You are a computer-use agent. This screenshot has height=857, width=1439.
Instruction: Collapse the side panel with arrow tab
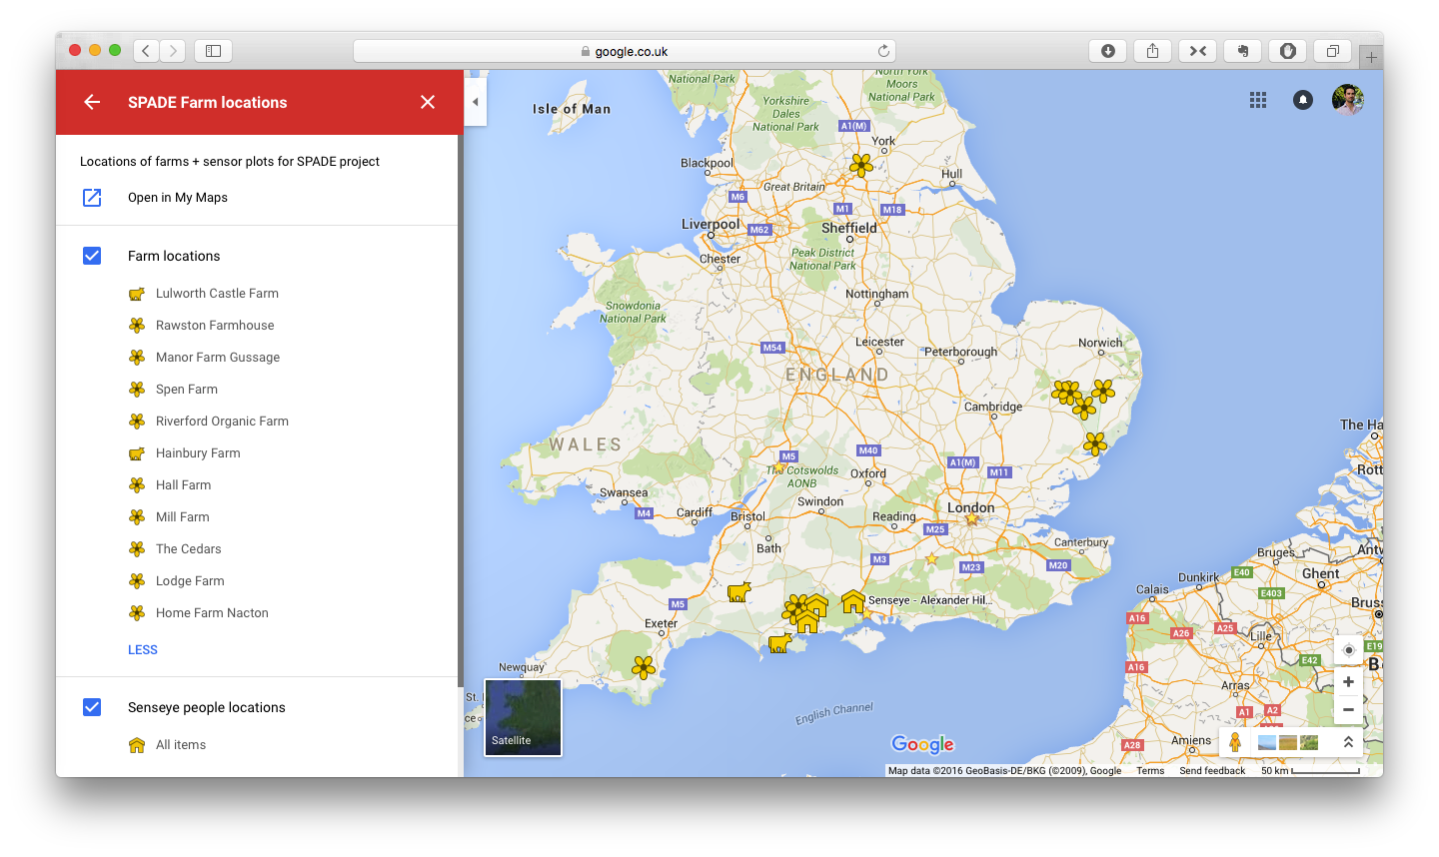(x=475, y=102)
